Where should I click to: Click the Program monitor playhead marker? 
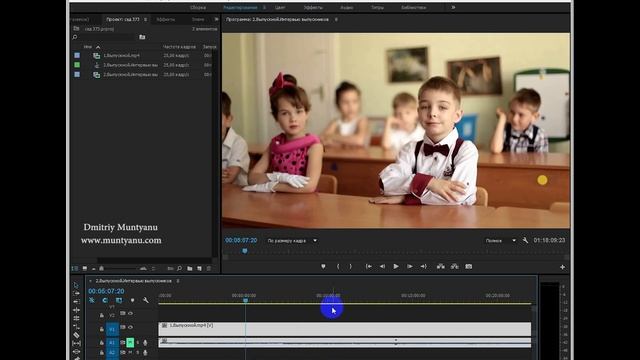[245, 251]
